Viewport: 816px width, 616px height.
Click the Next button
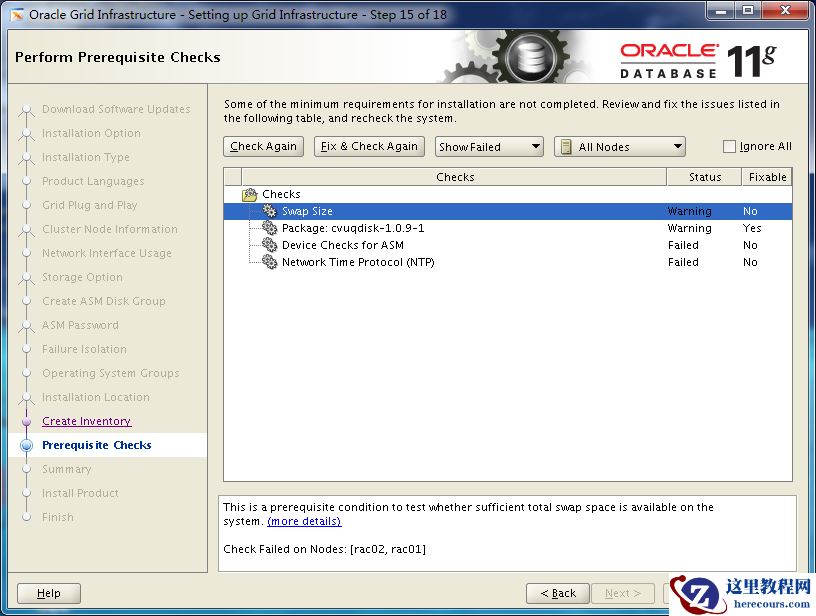[623, 593]
